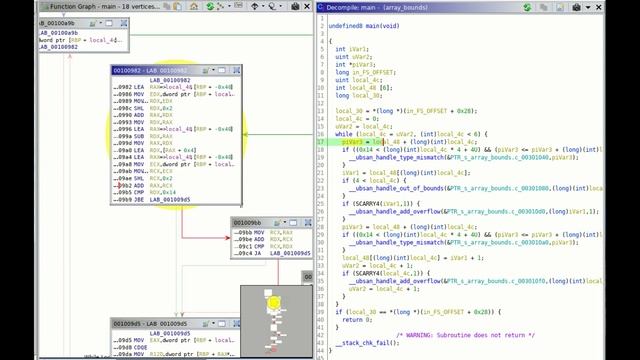640x360 pixels.
Task: Click the satellite view minimap thumbnail
Action: point(276,321)
